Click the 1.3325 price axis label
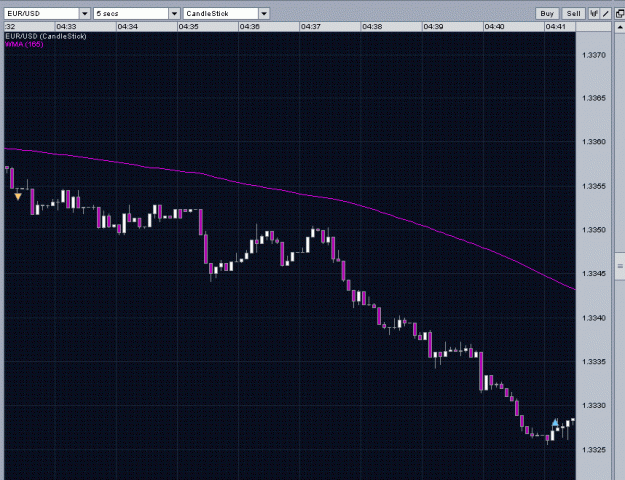Screen dimensions: 625x480 pos(594,450)
